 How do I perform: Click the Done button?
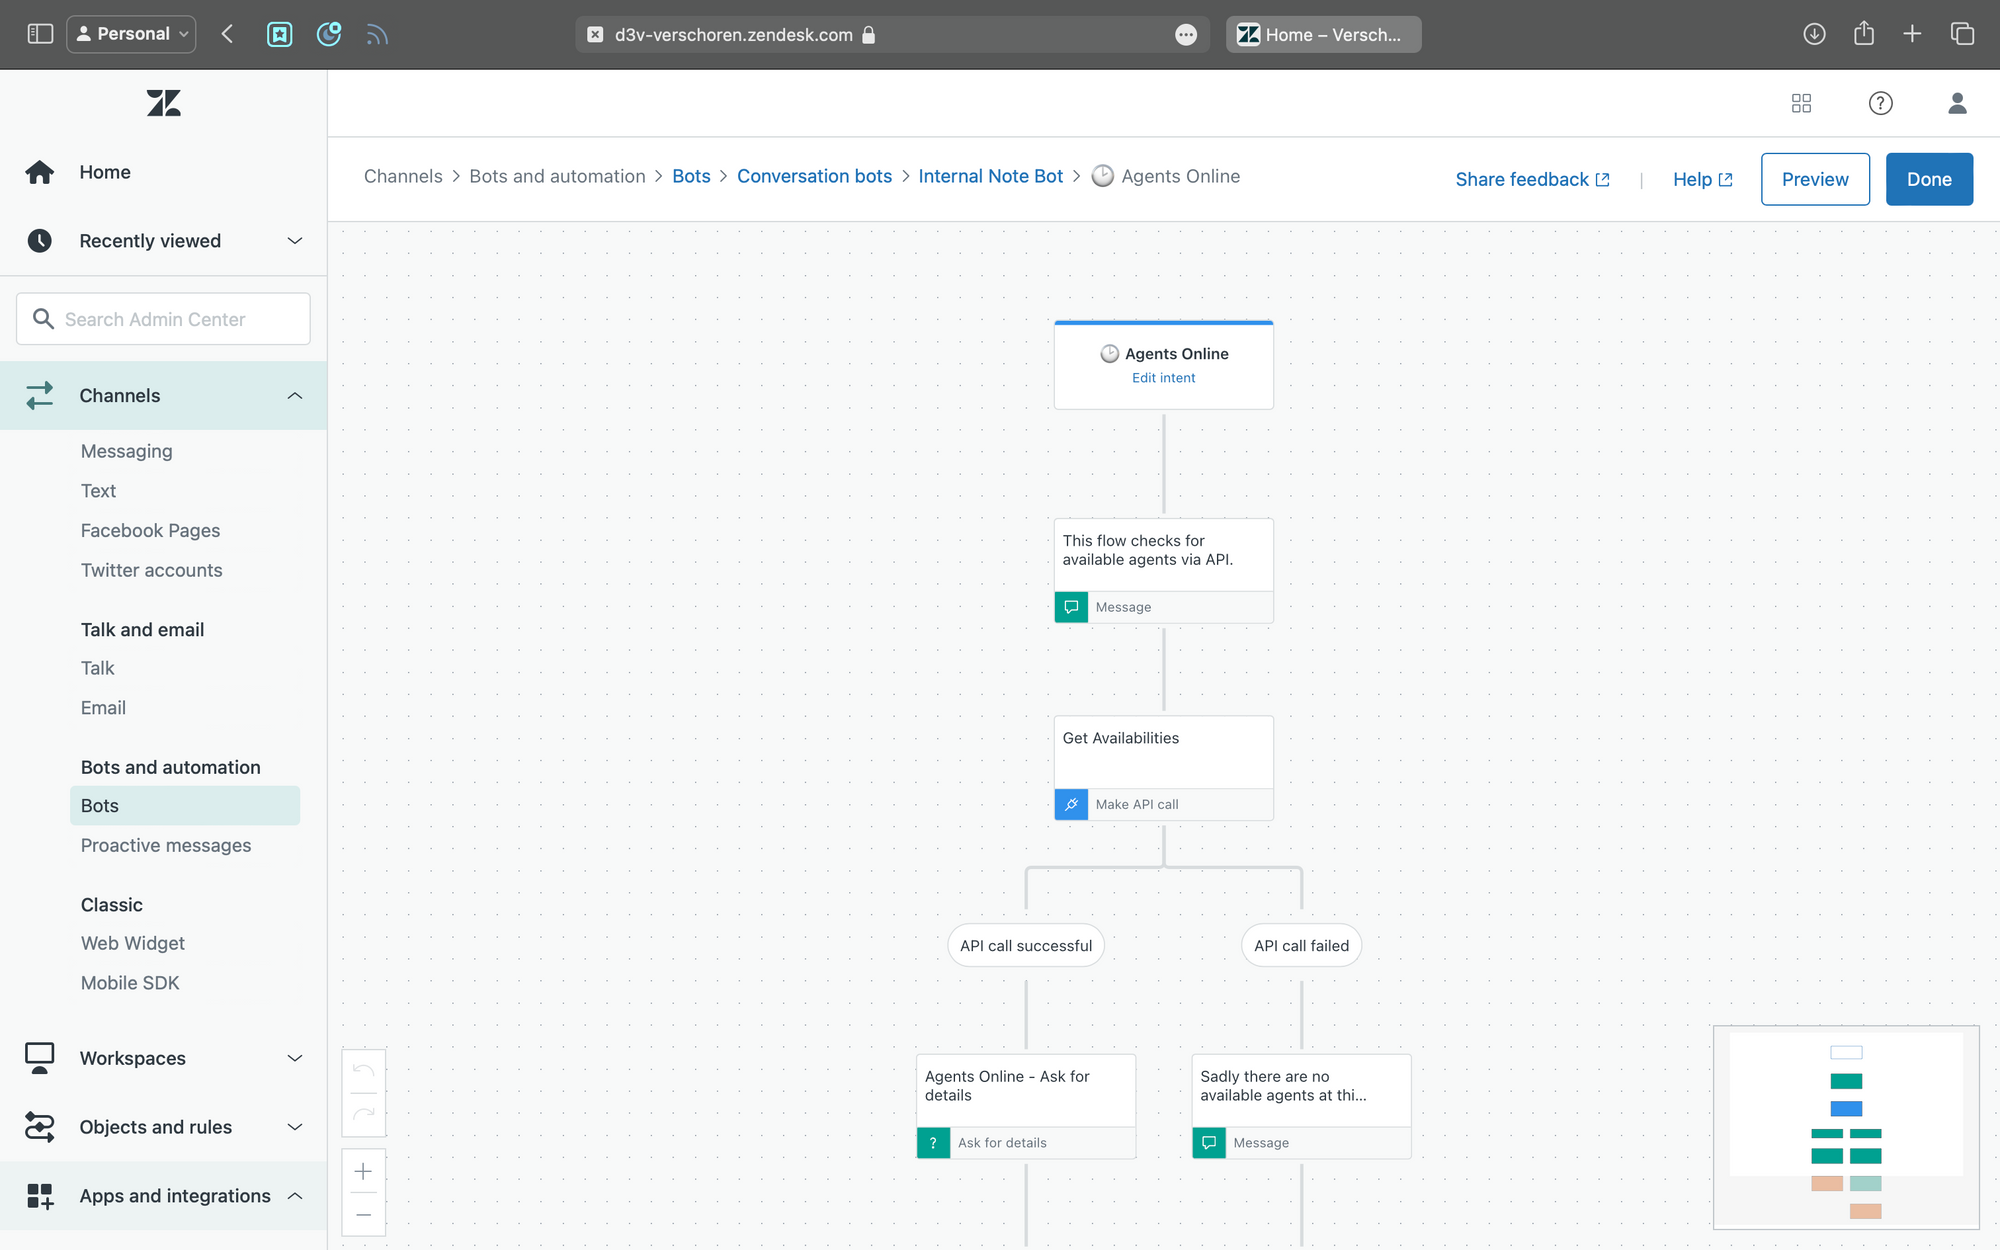pyautogui.click(x=1928, y=179)
